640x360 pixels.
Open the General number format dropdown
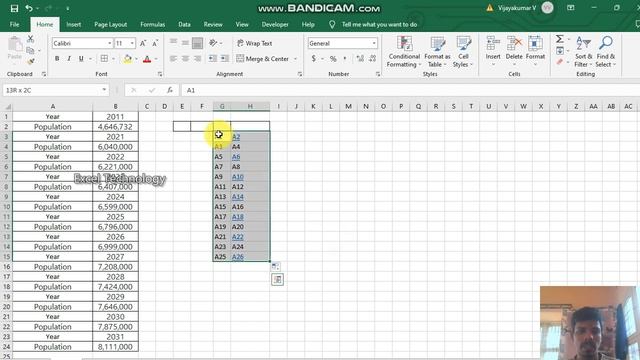coord(374,43)
